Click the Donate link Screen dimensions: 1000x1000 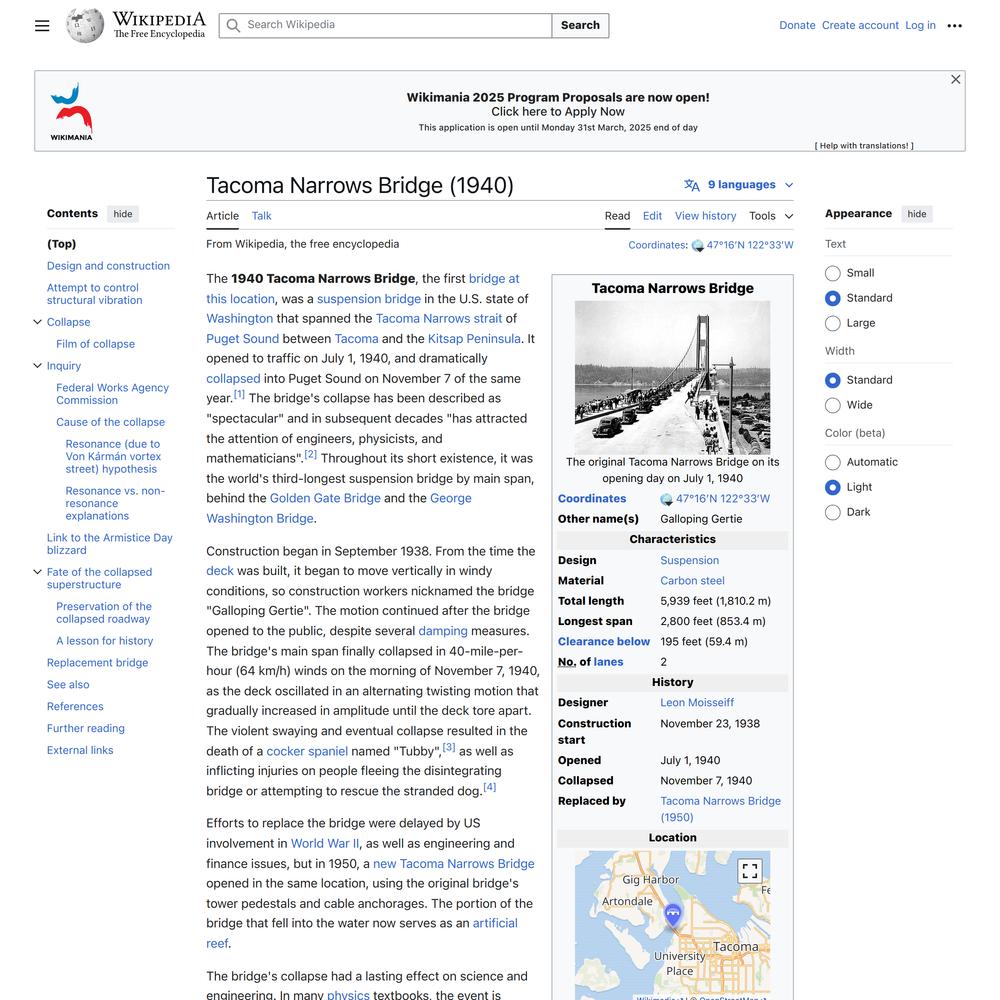(x=797, y=26)
